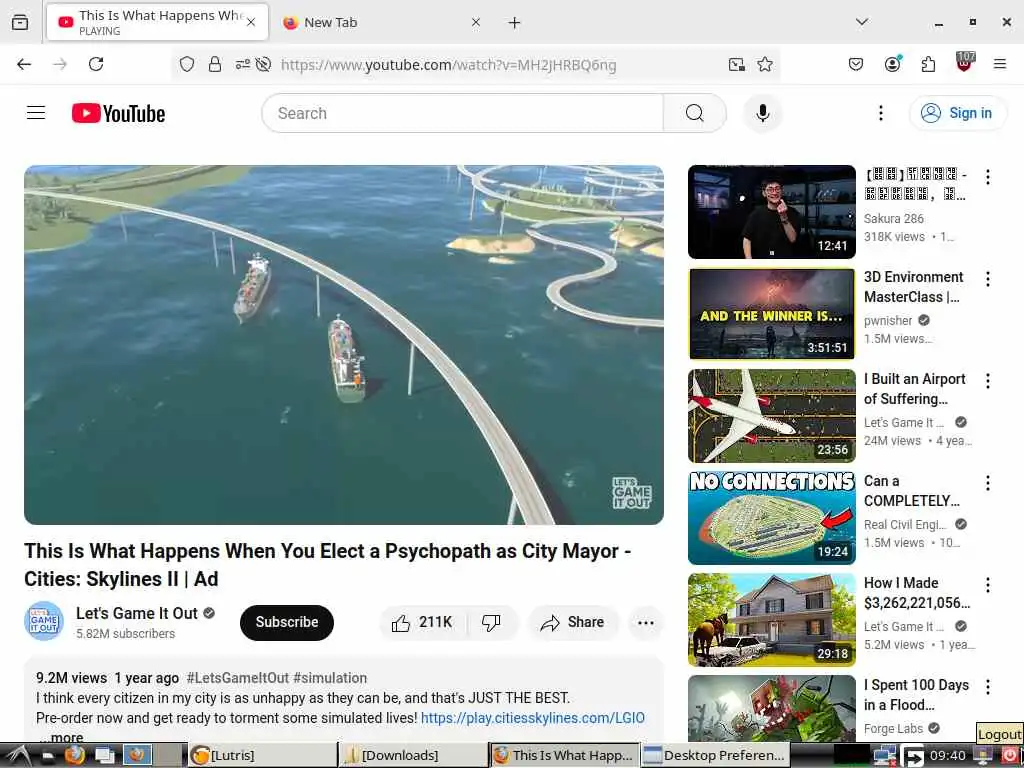
Task: Click the search magnifier button
Action: (x=694, y=113)
